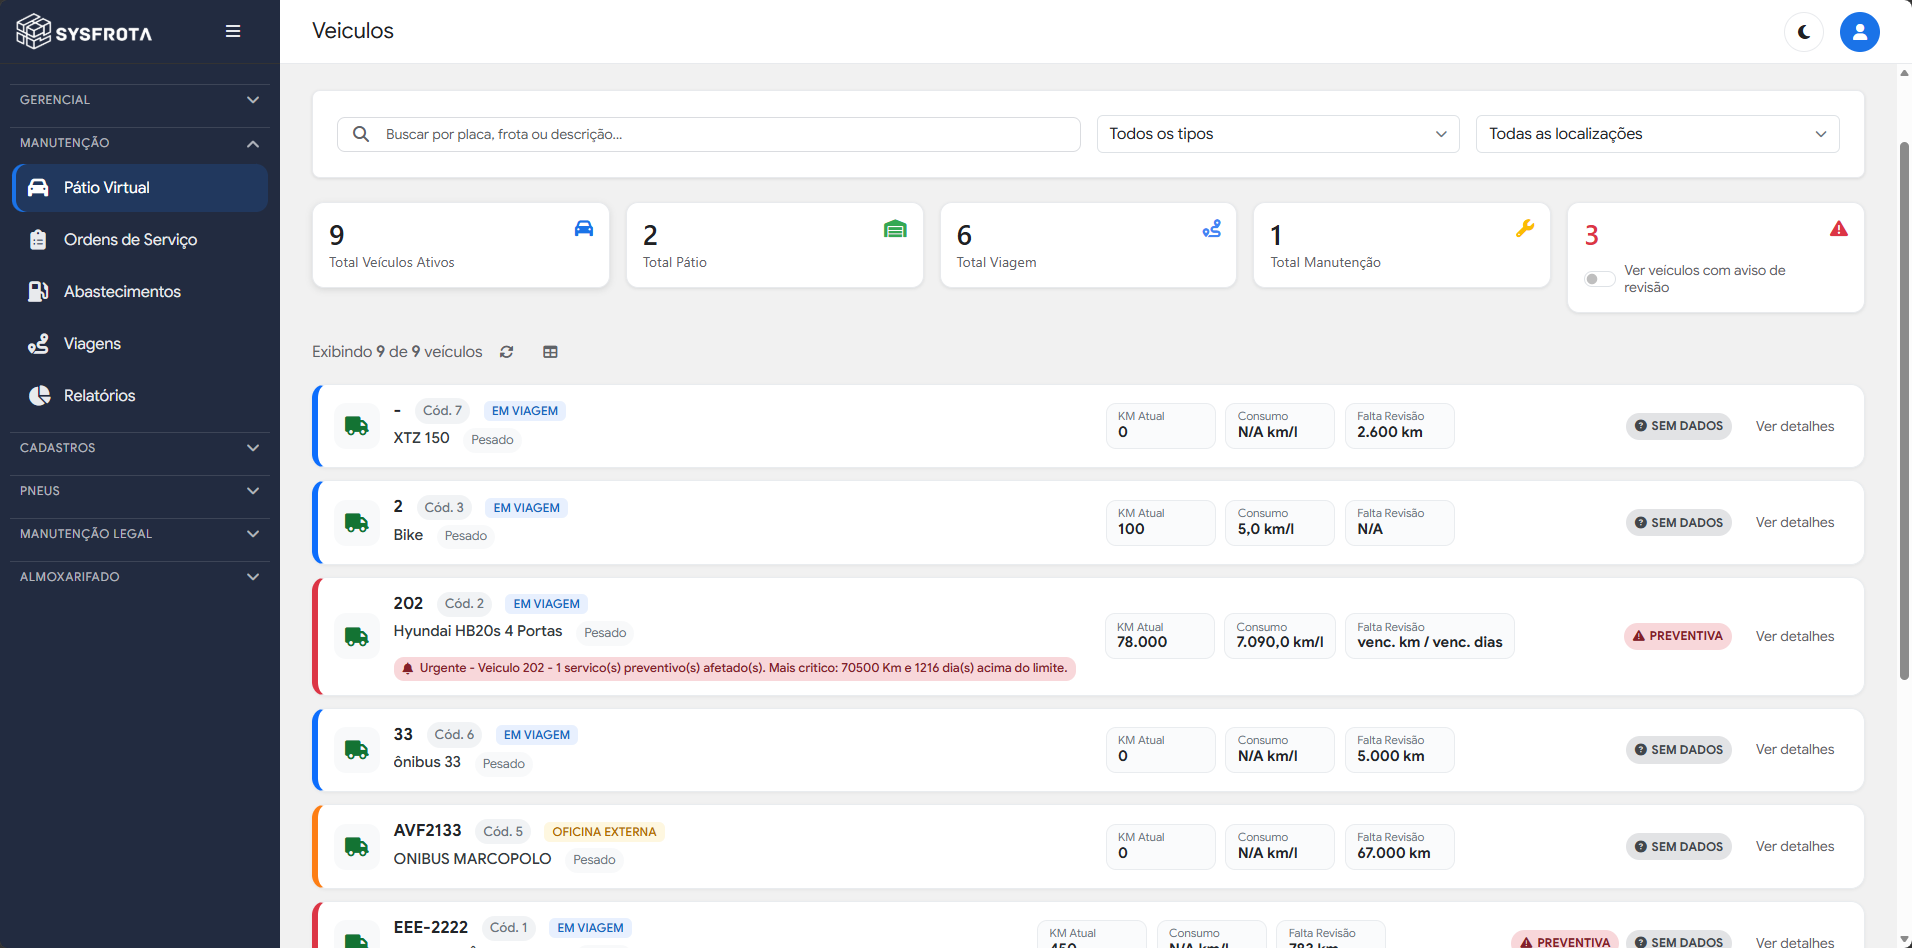This screenshot has height=948, width=1912.
Task: Expand the GERENCIAL sidebar section
Action: (140, 100)
